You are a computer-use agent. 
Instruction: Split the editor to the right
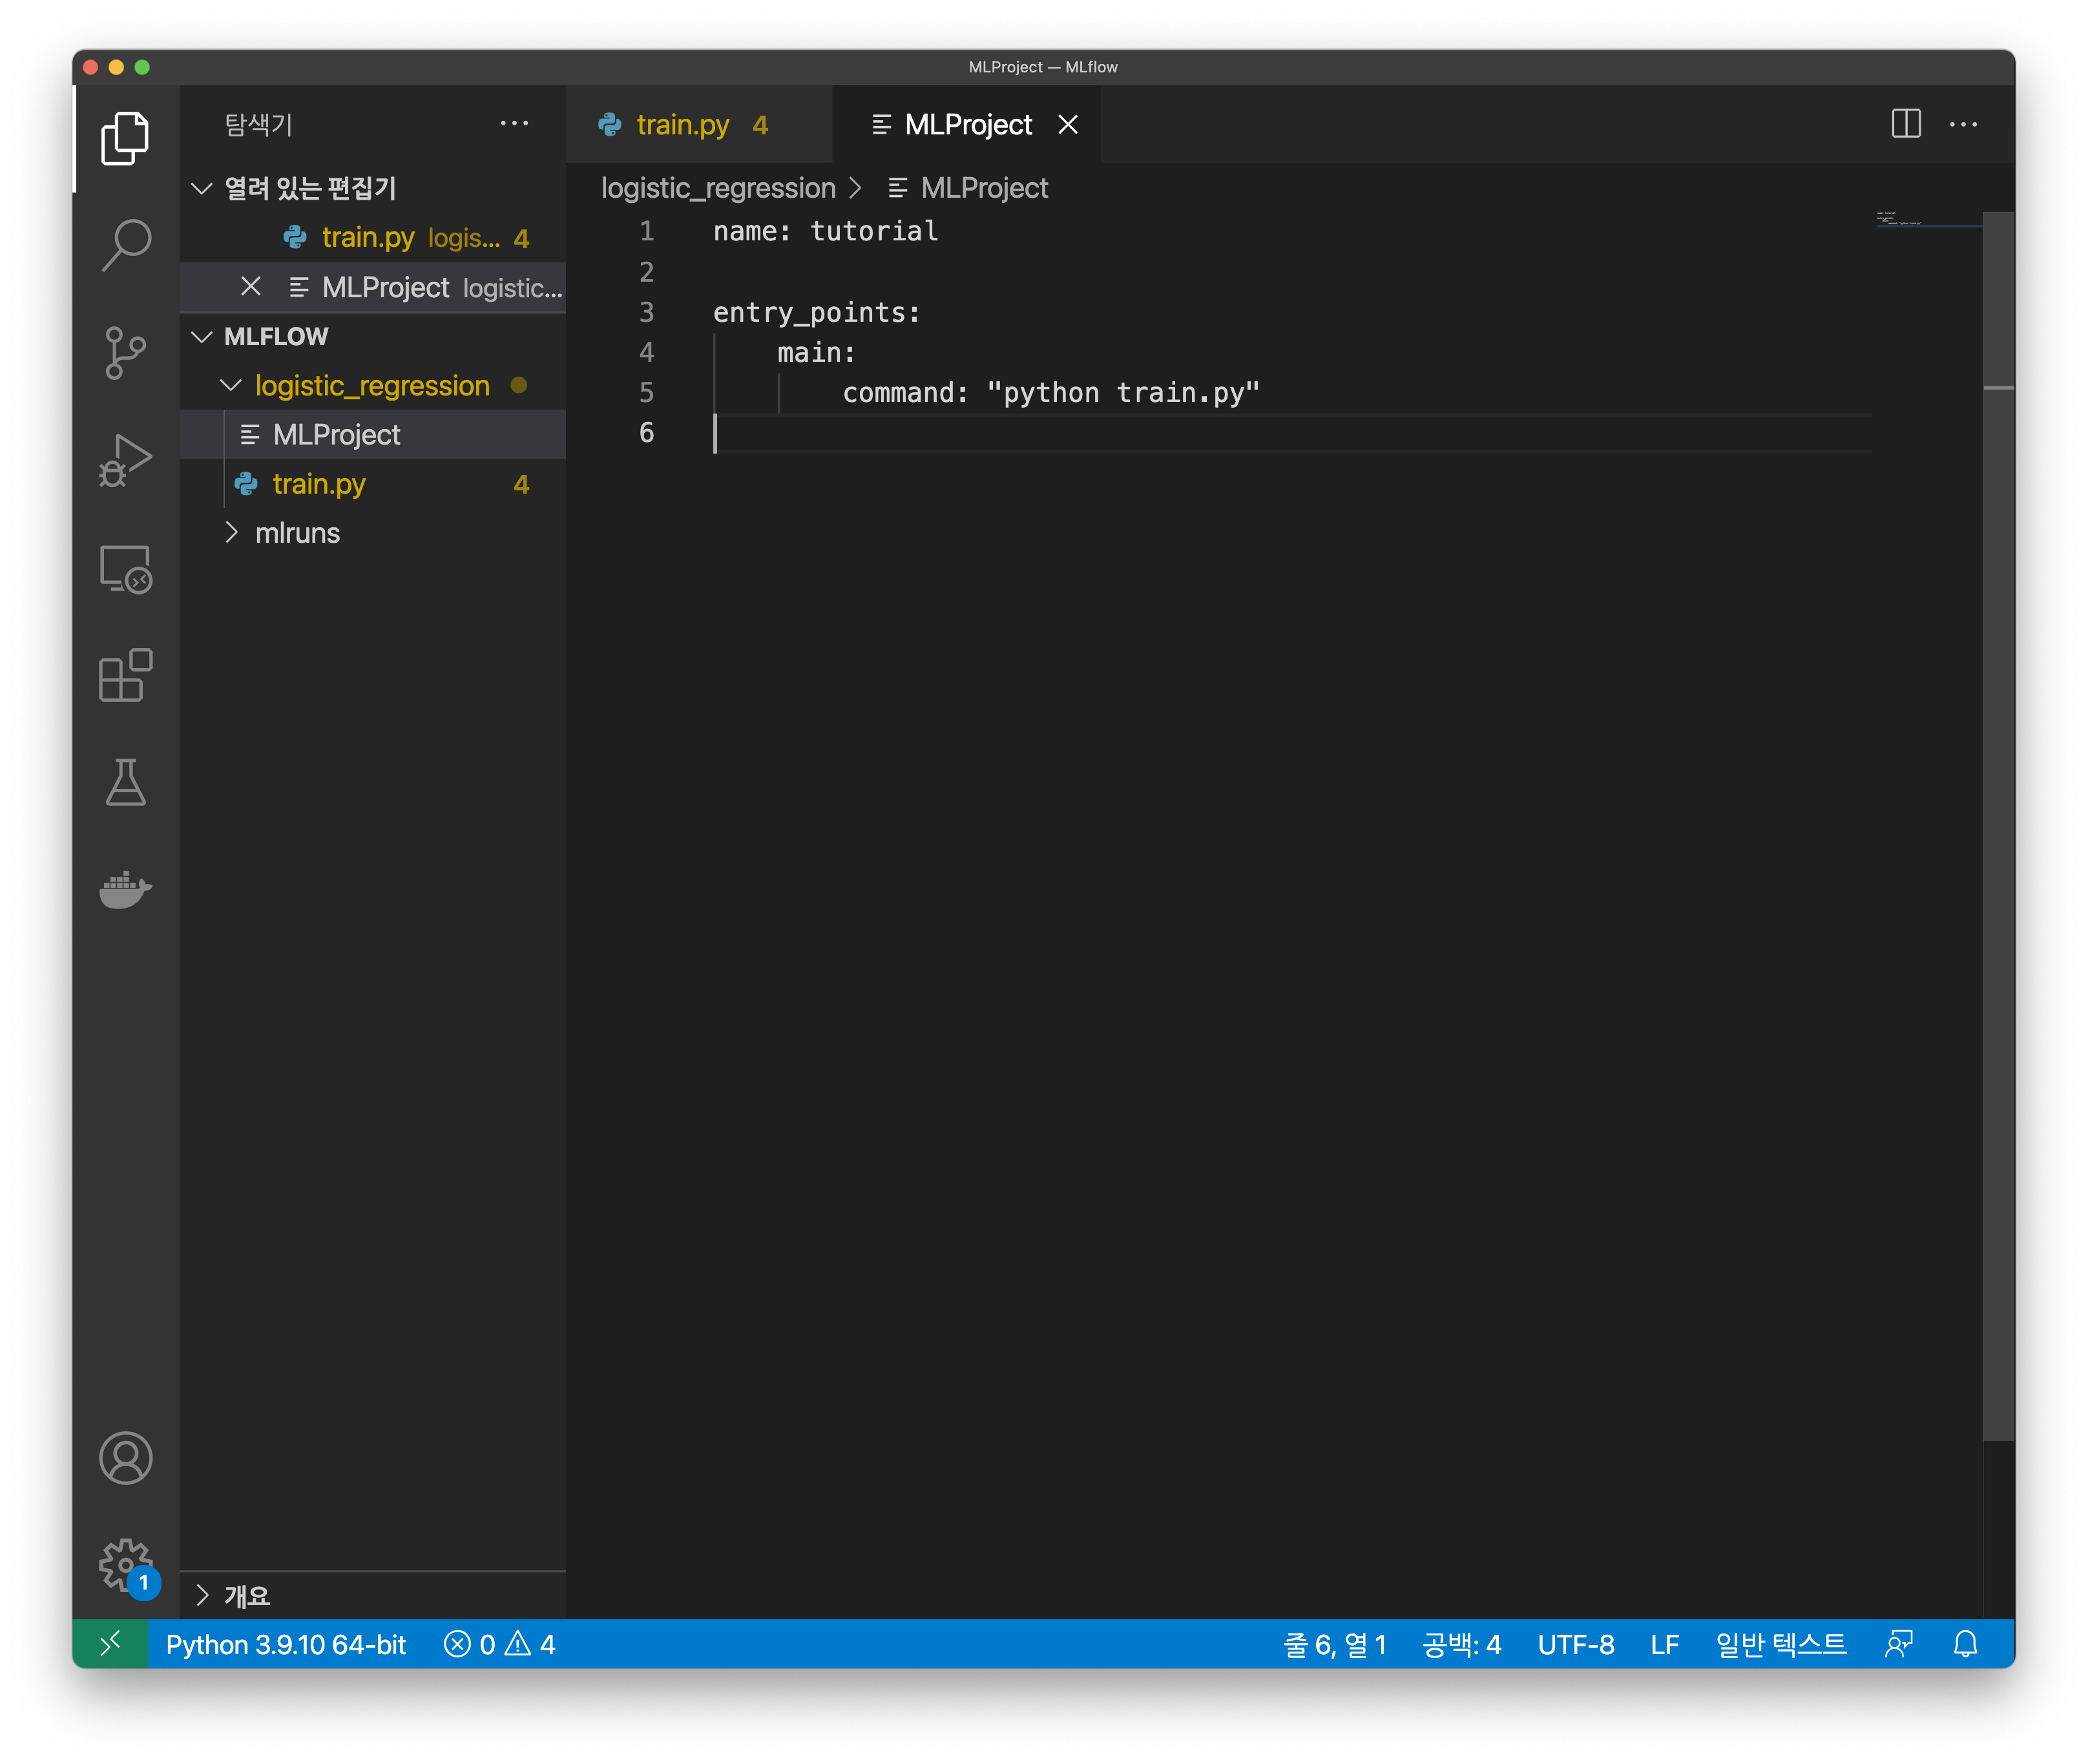coord(1906,124)
